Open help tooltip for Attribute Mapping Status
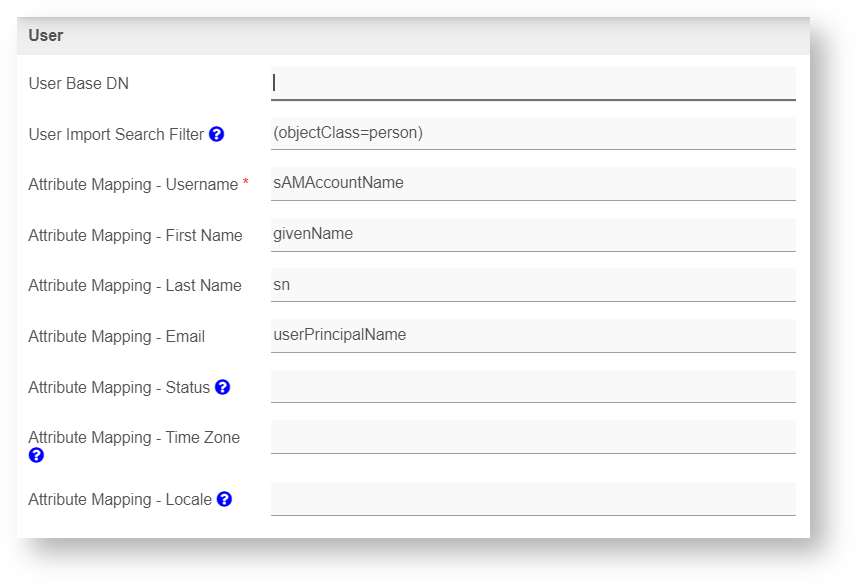The width and height of the screenshot is (858, 586). (x=222, y=387)
